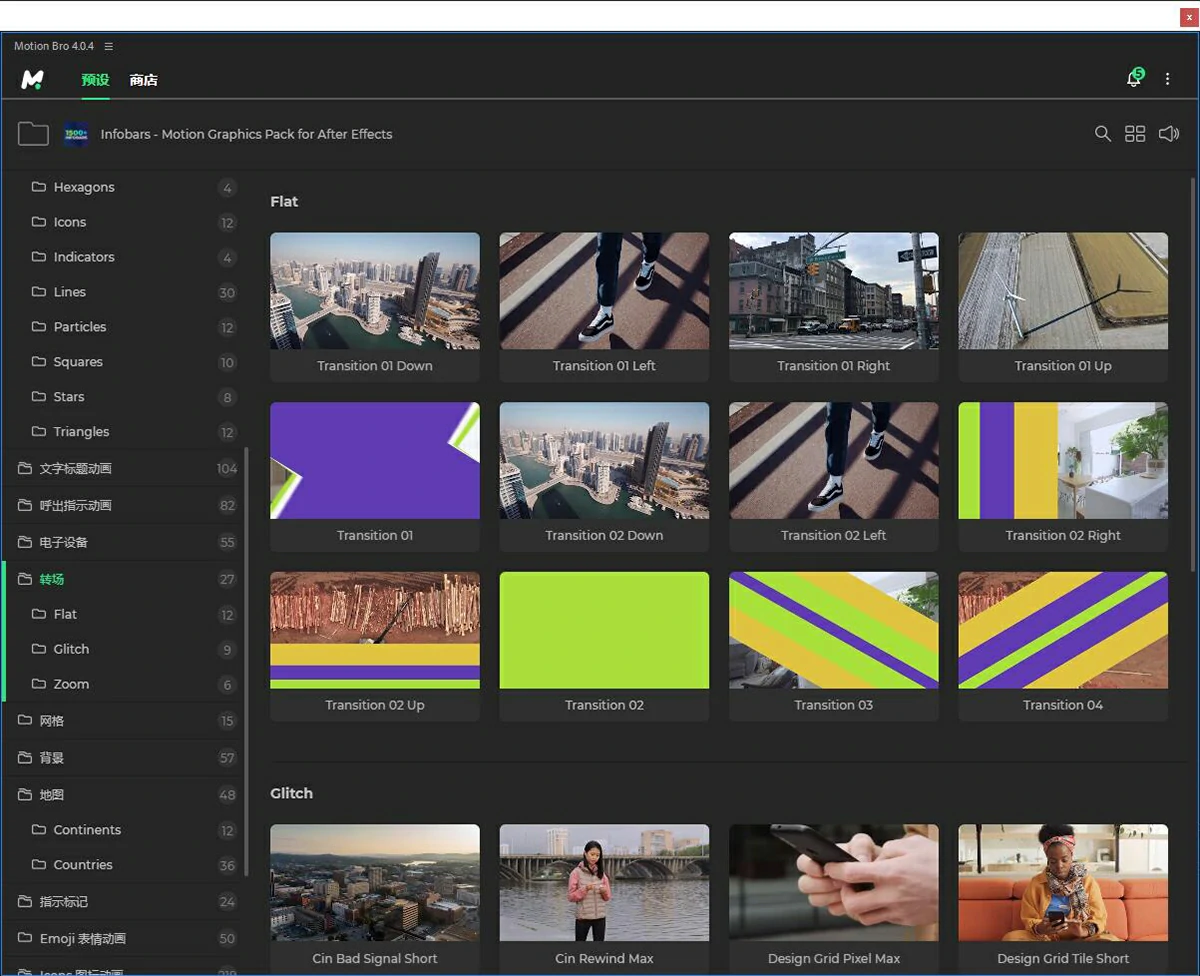
Task: Expand the 指示标记 category
Action: coord(122,902)
